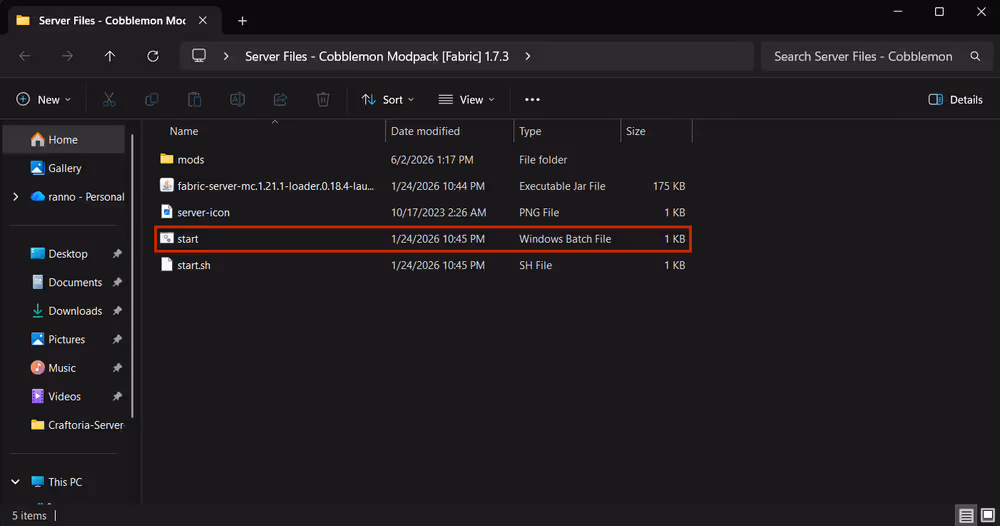1000x526 pixels.
Task: Click the '10/17/2023 2:26 AM' date cell
Action: (x=438, y=212)
